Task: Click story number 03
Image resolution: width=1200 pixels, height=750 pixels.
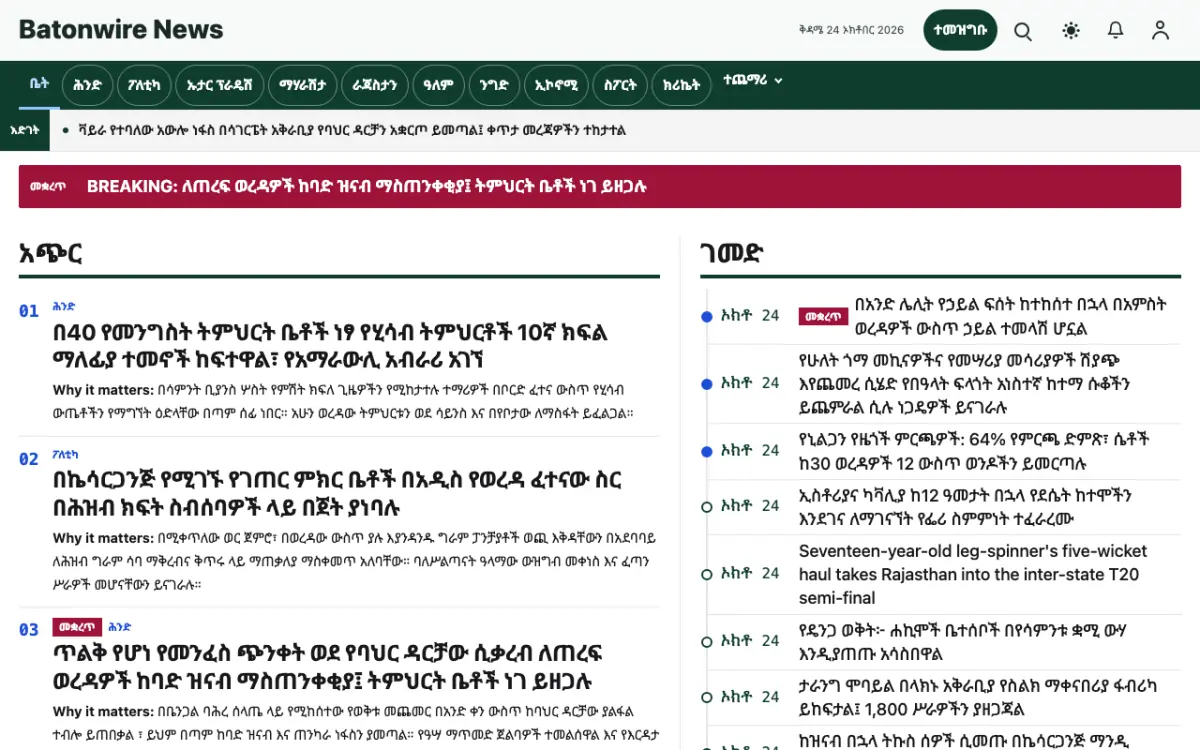Action: [x=29, y=630]
